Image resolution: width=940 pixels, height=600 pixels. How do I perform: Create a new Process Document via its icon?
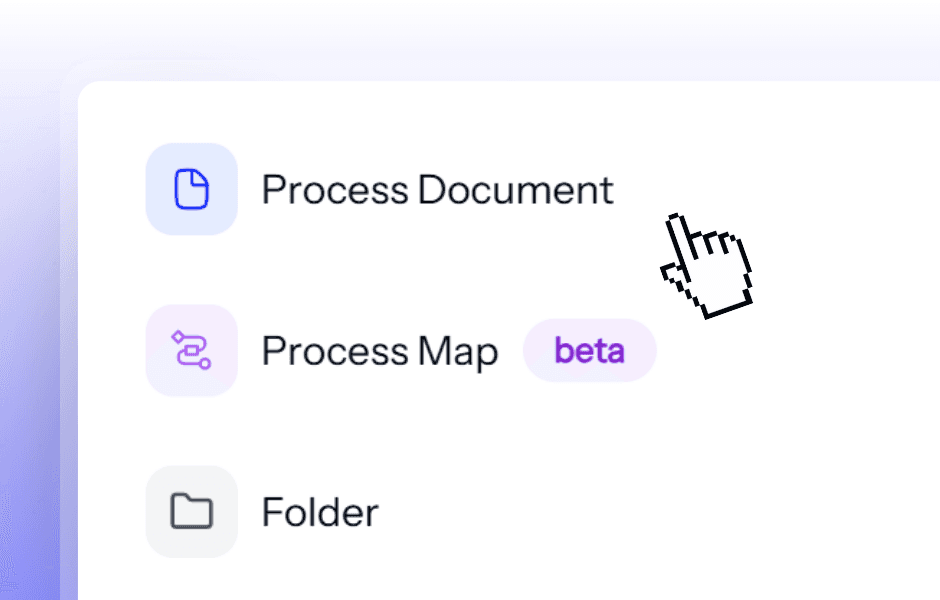[x=192, y=189]
